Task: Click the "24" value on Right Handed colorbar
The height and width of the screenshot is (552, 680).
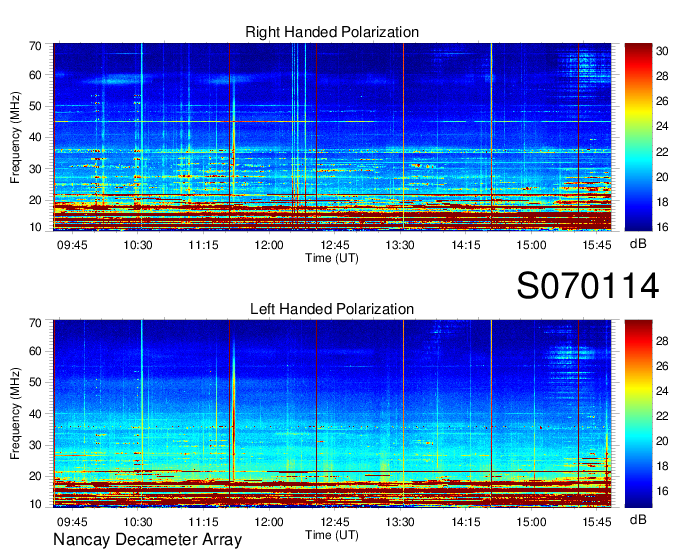Action: pos(662,127)
